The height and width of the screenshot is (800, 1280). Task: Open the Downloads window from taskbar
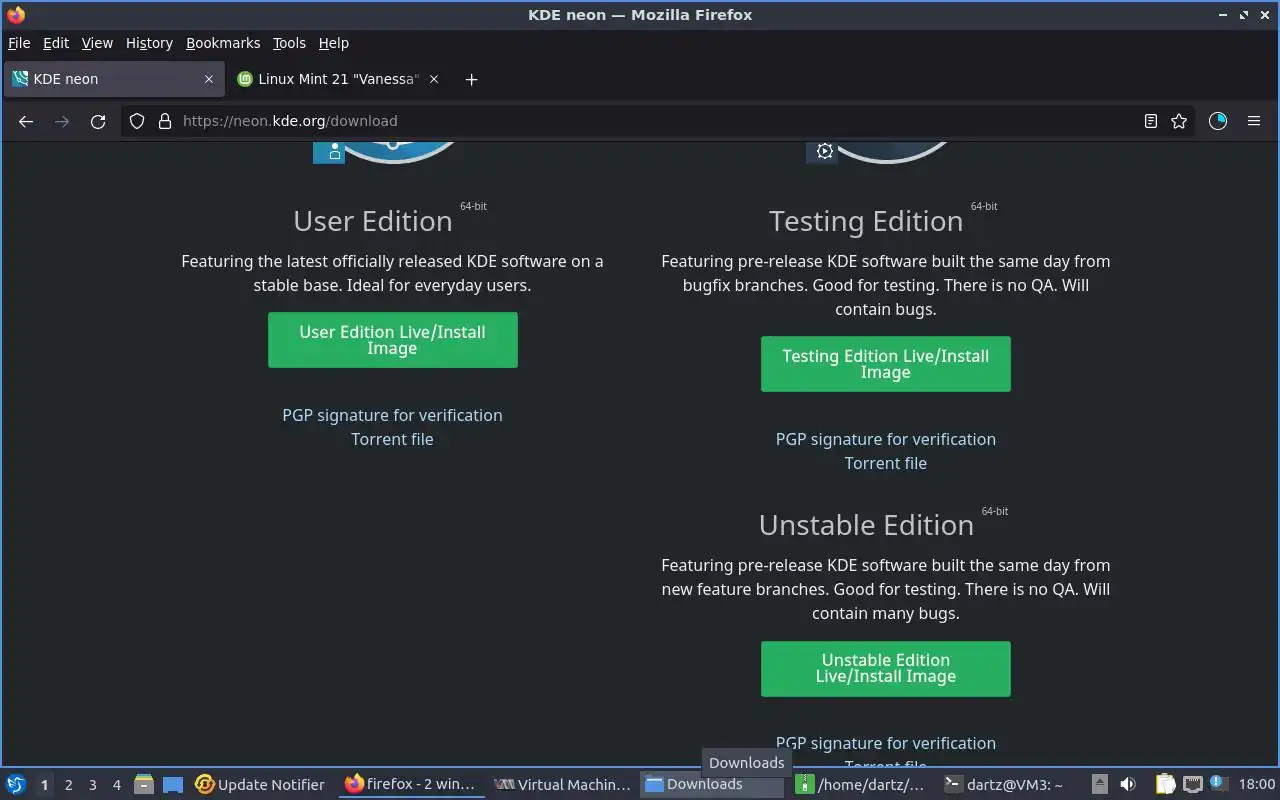pos(712,785)
